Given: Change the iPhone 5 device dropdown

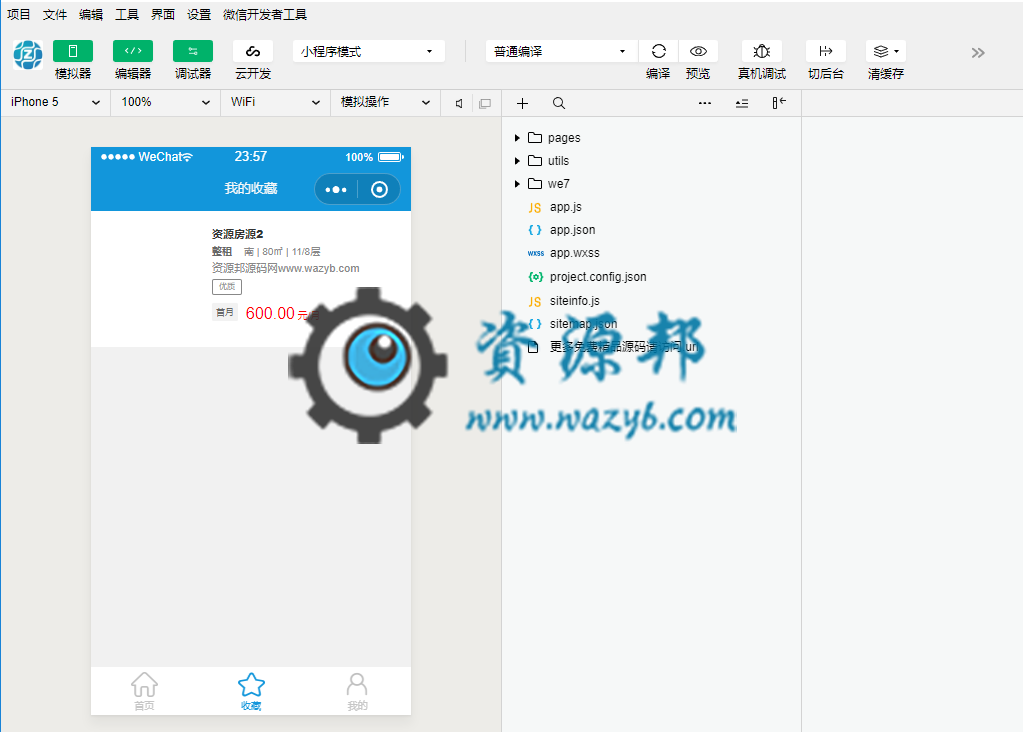Looking at the screenshot, I should [55, 102].
